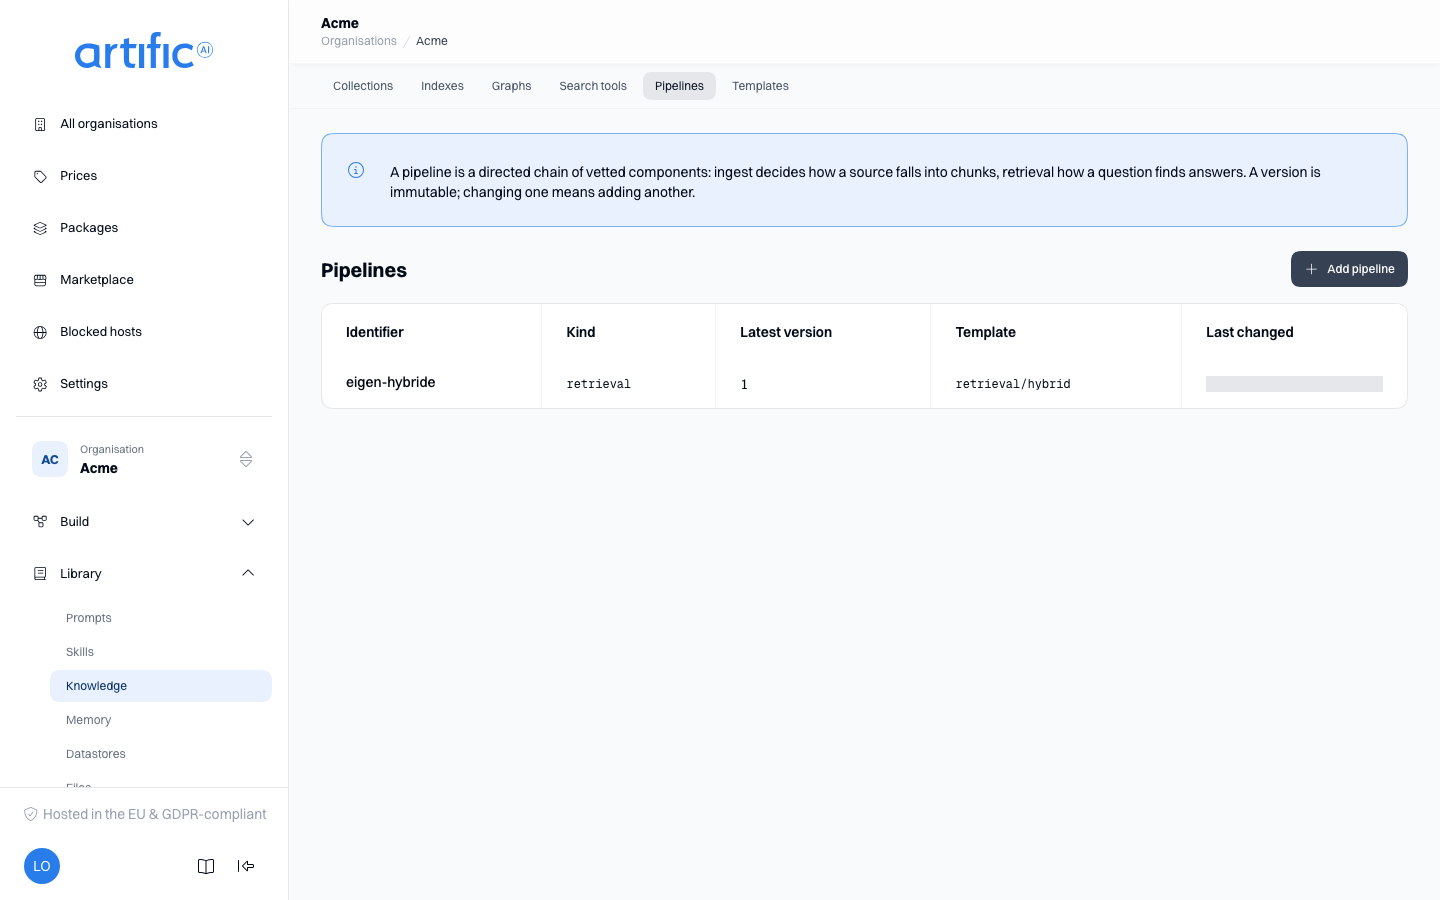Switch to the Collections tab

click(x=363, y=86)
